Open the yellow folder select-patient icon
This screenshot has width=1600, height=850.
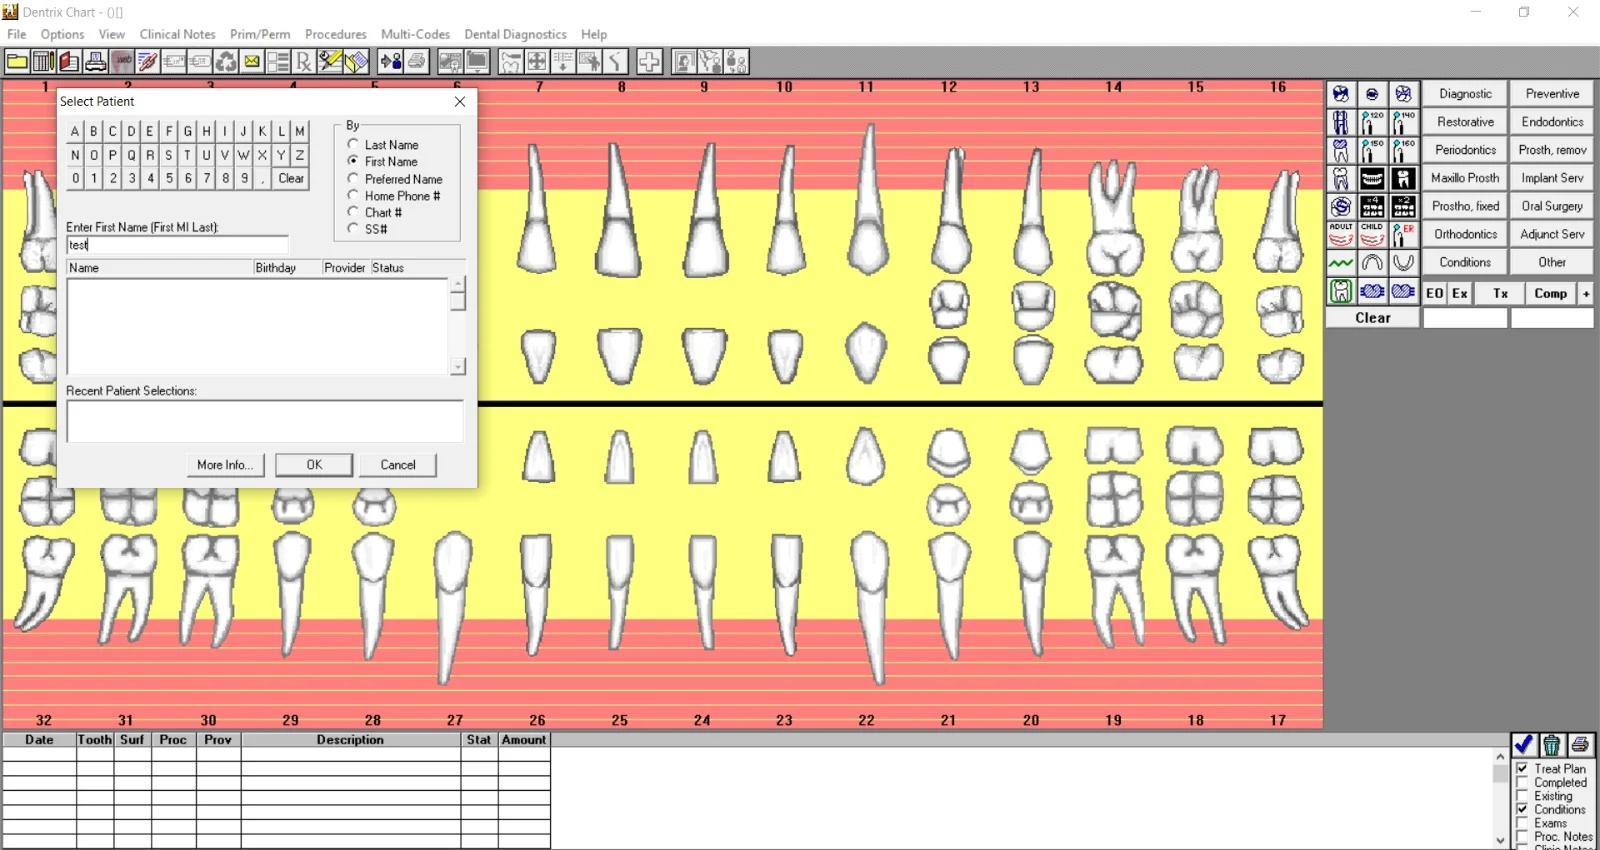17,62
